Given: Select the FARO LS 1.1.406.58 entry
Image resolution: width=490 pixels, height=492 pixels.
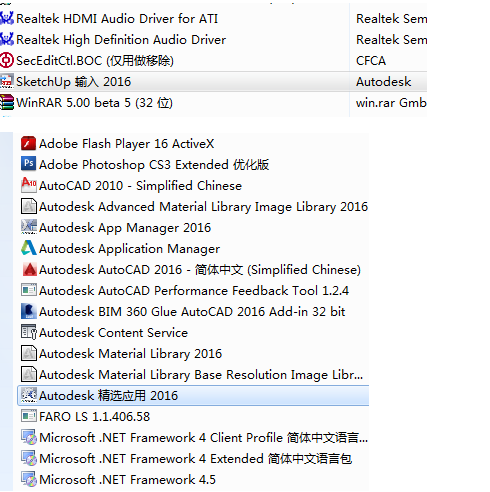Looking at the screenshot, I should [193, 416].
